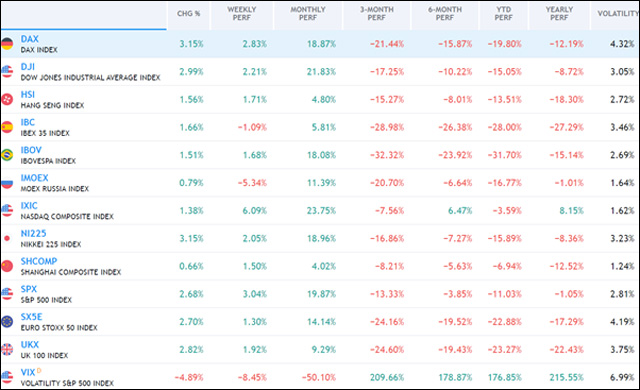Select the Shanghai Composite Index row
The height and width of the screenshot is (390, 640).
tap(320, 266)
